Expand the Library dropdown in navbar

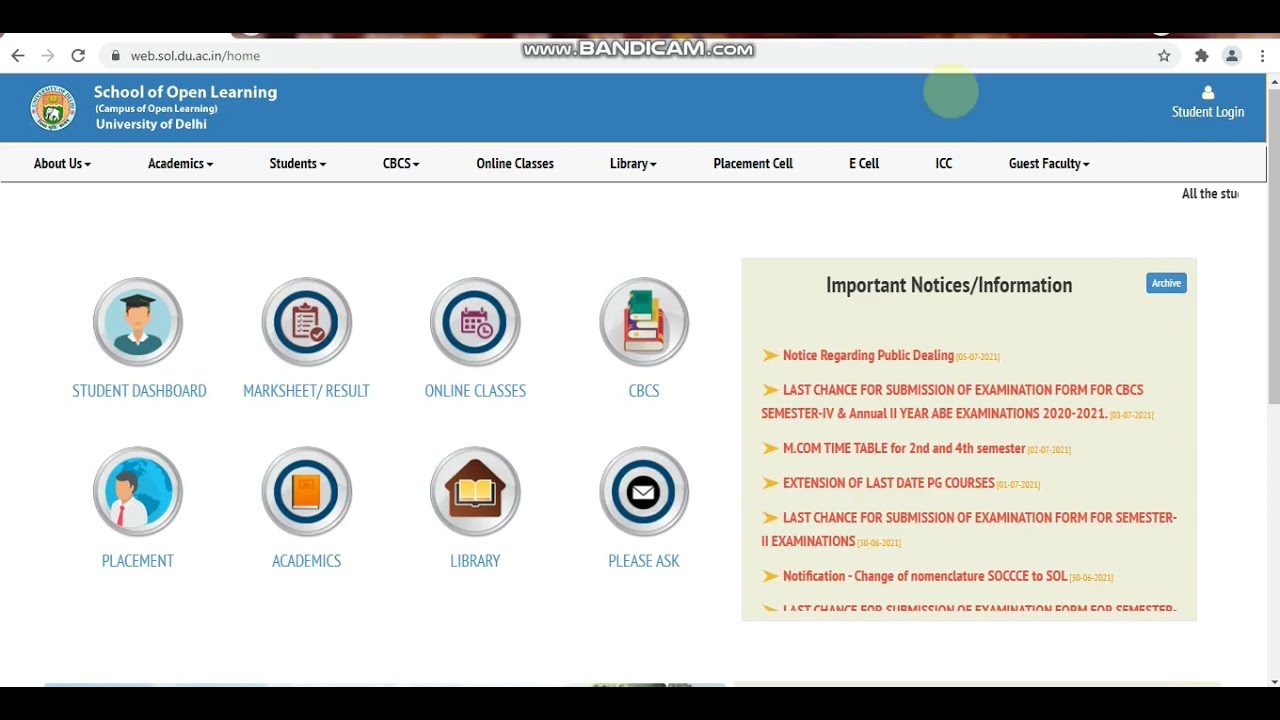point(633,163)
